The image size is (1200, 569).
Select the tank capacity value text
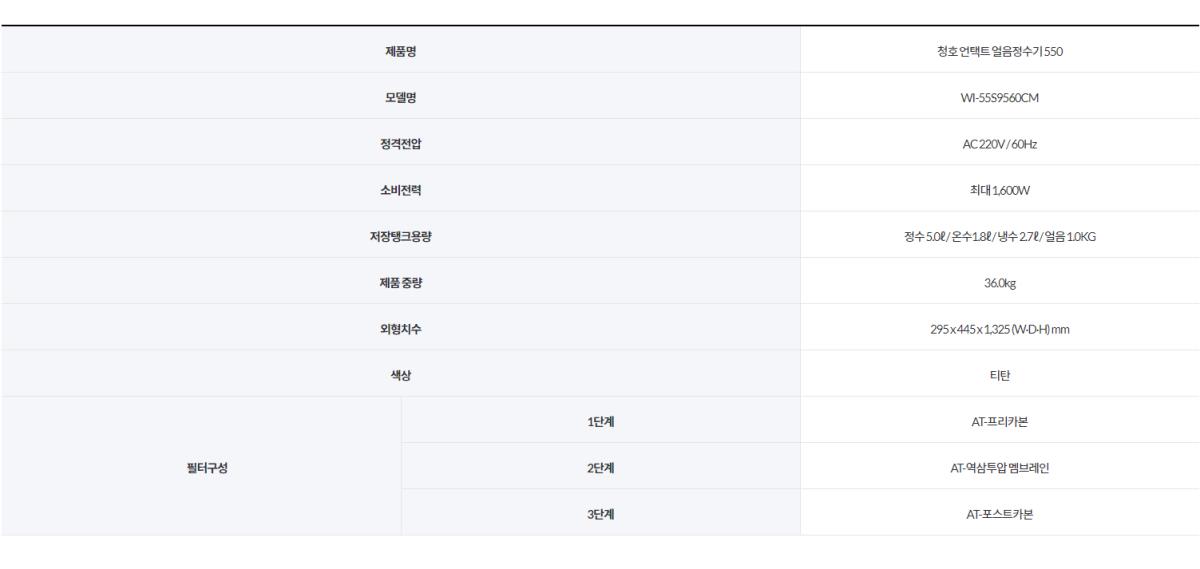tap(999, 237)
